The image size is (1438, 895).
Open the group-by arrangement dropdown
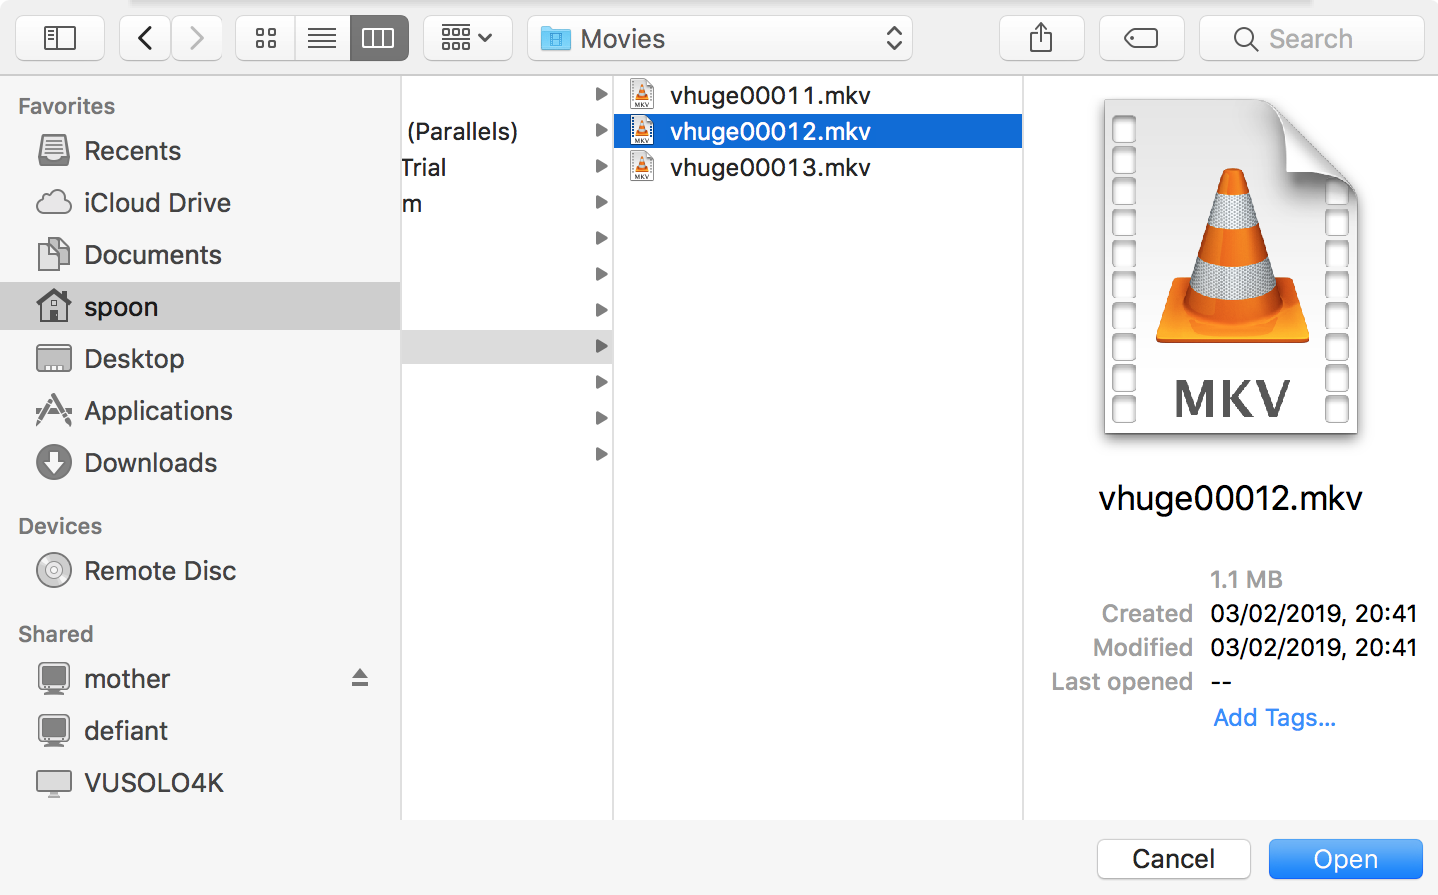(467, 39)
